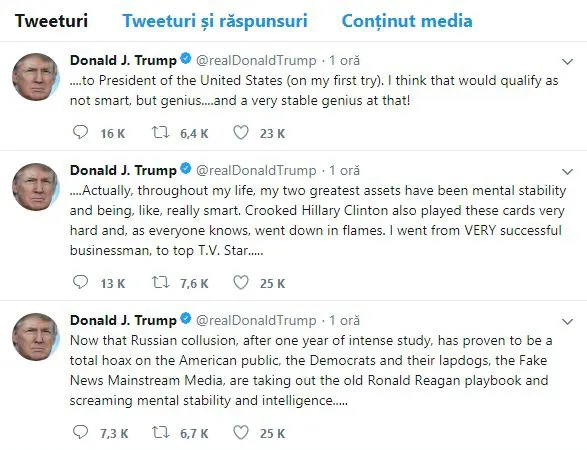Like the tweet mentioning Crooked Hillary Clinton
This screenshot has width=587, height=450.
241,282
